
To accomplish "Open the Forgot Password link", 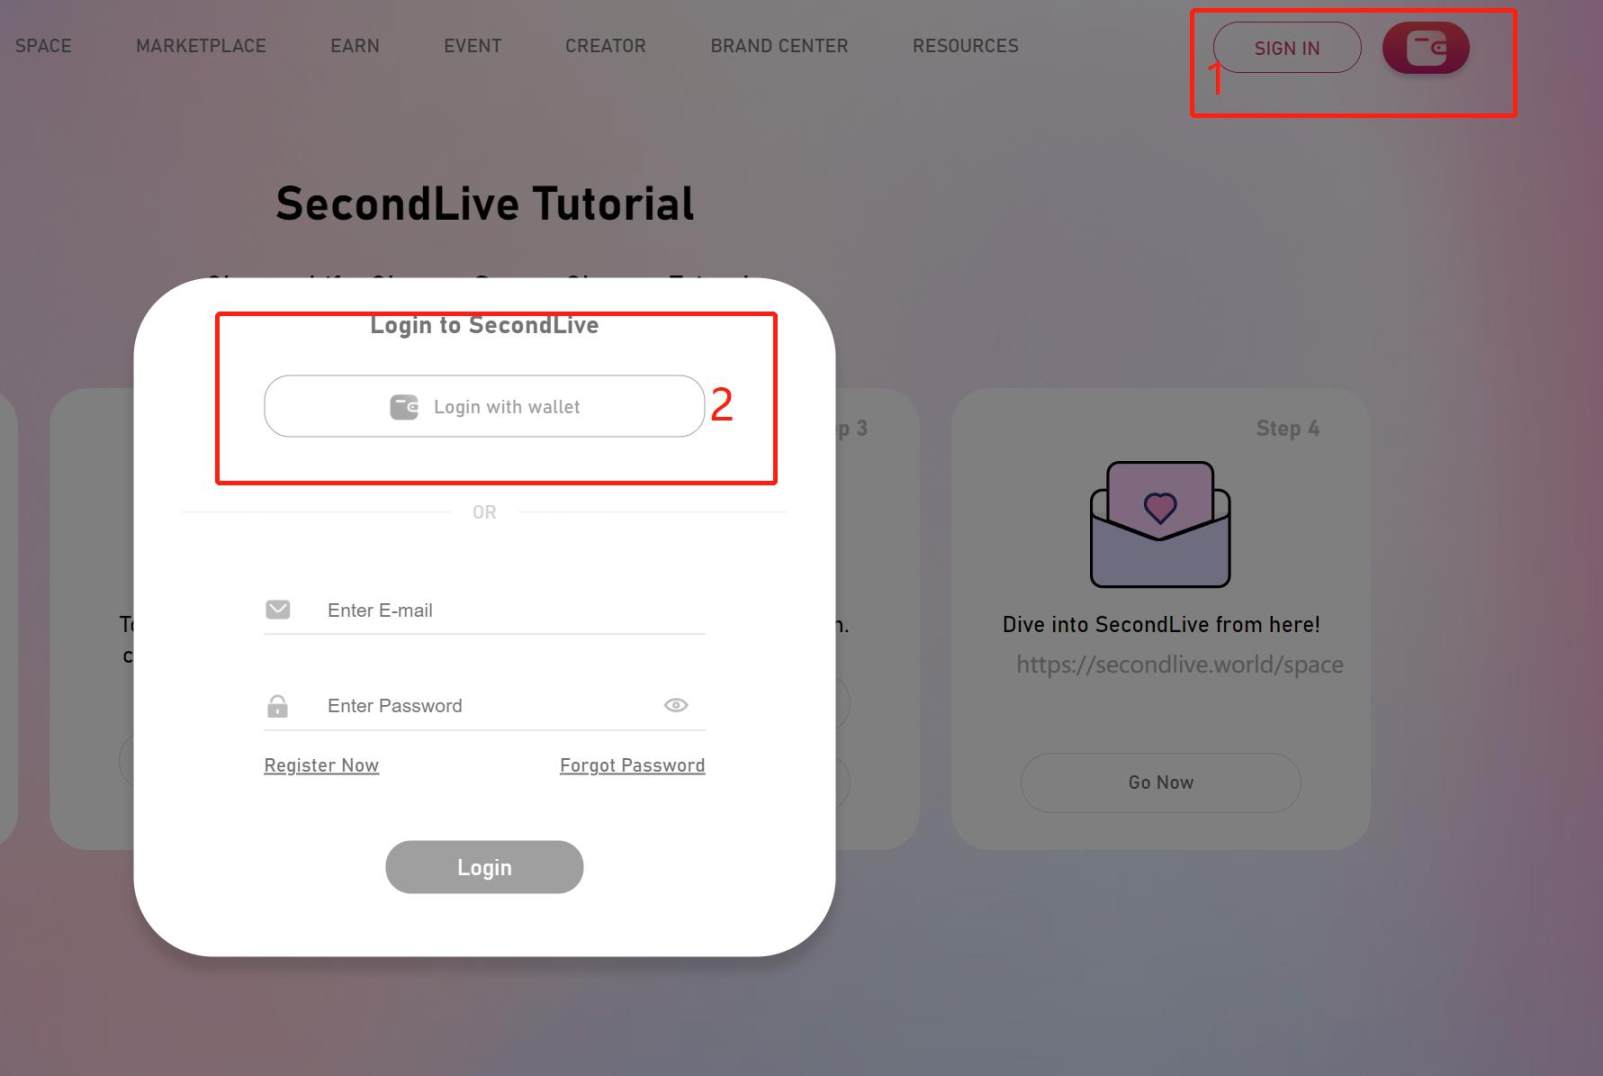I will pos(632,765).
